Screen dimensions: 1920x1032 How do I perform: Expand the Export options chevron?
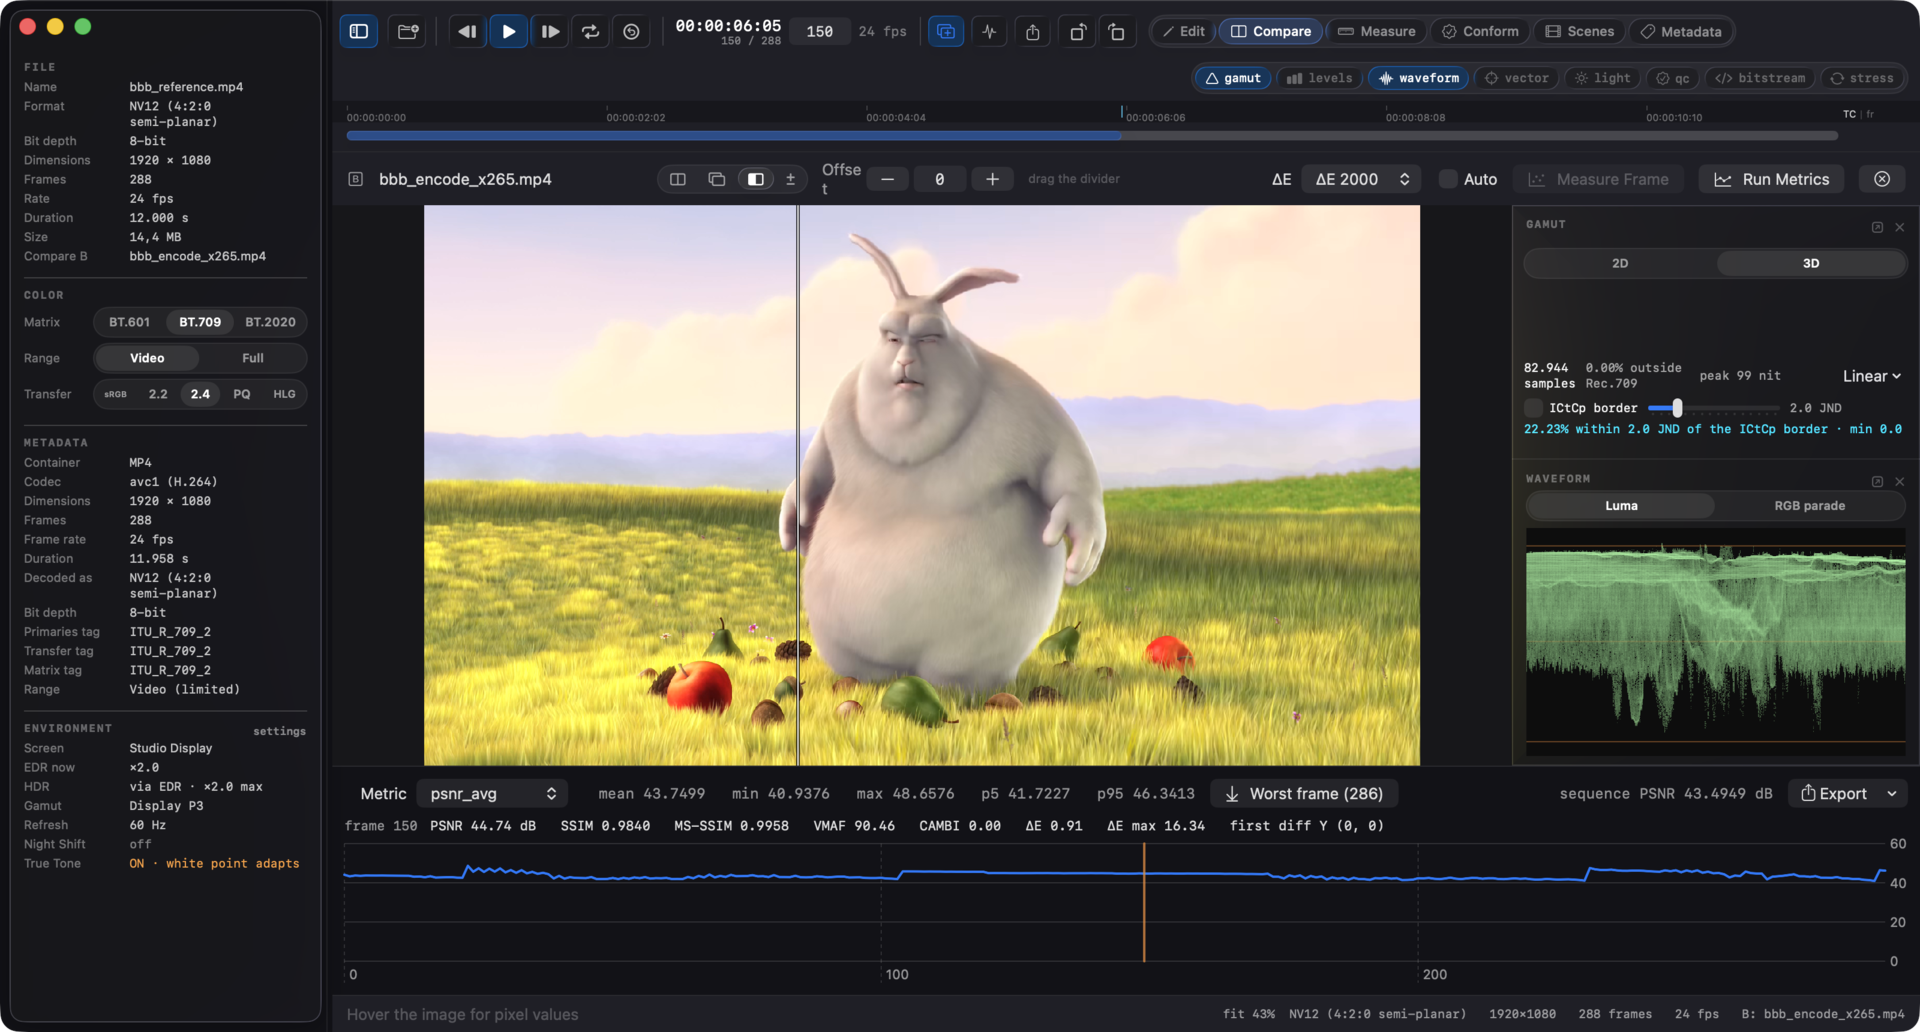click(x=1892, y=793)
